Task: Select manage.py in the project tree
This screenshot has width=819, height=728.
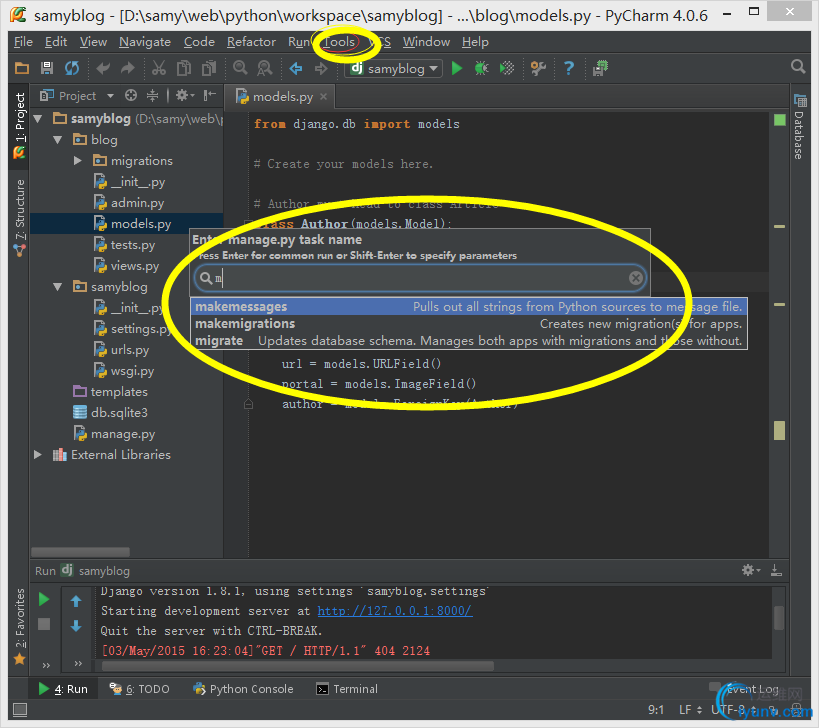Action: click(x=114, y=433)
